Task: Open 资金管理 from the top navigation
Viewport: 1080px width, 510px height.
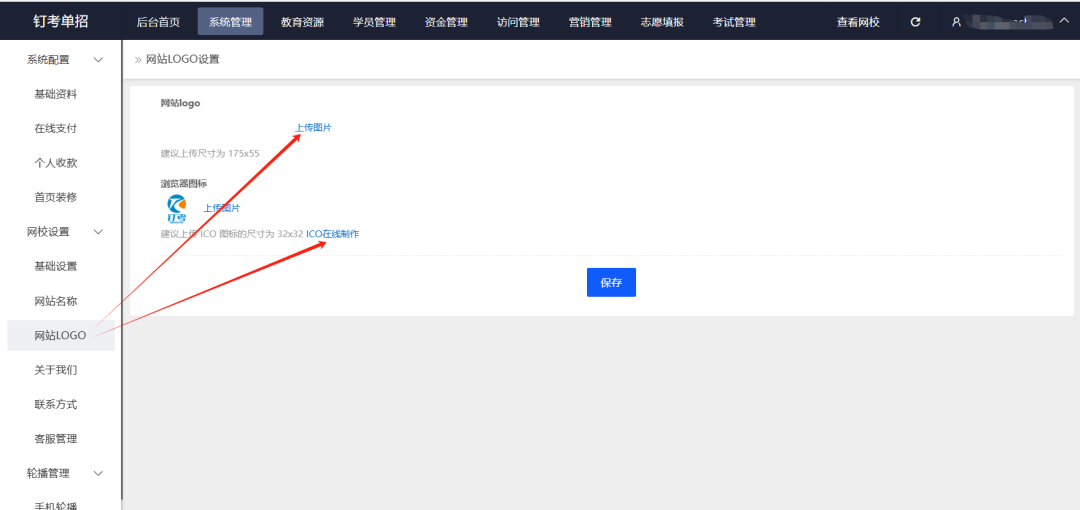Action: [446, 22]
